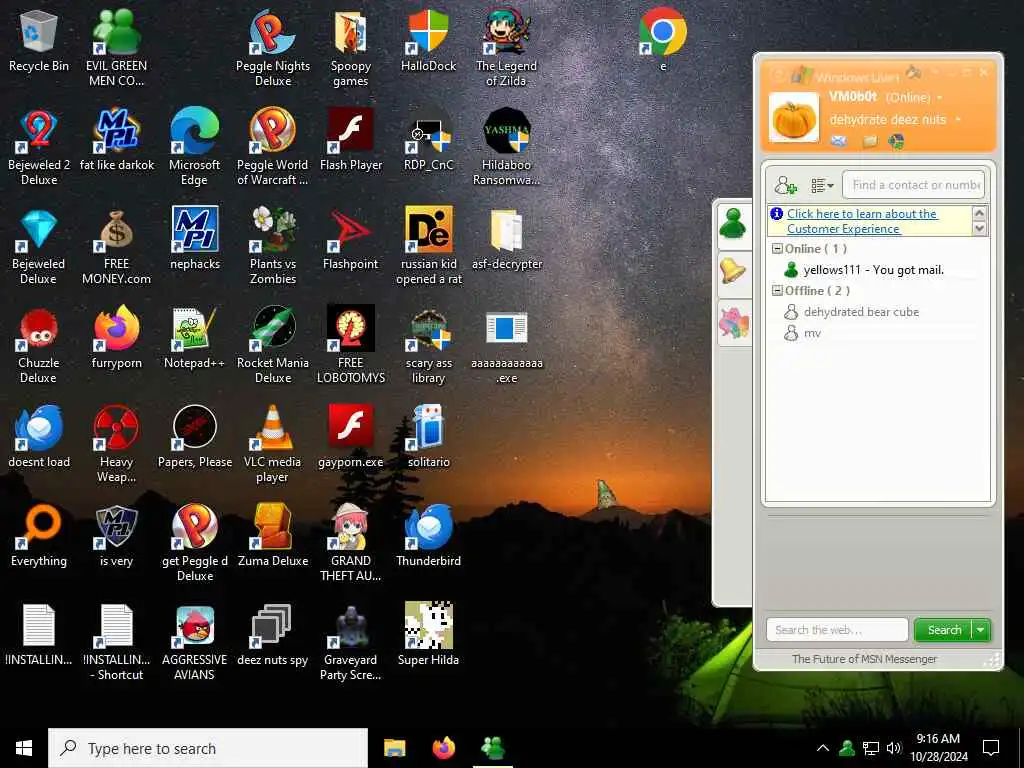This screenshot has height=768, width=1024.
Task: Open the network tray icon
Action: pyautogui.click(x=871, y=748)
